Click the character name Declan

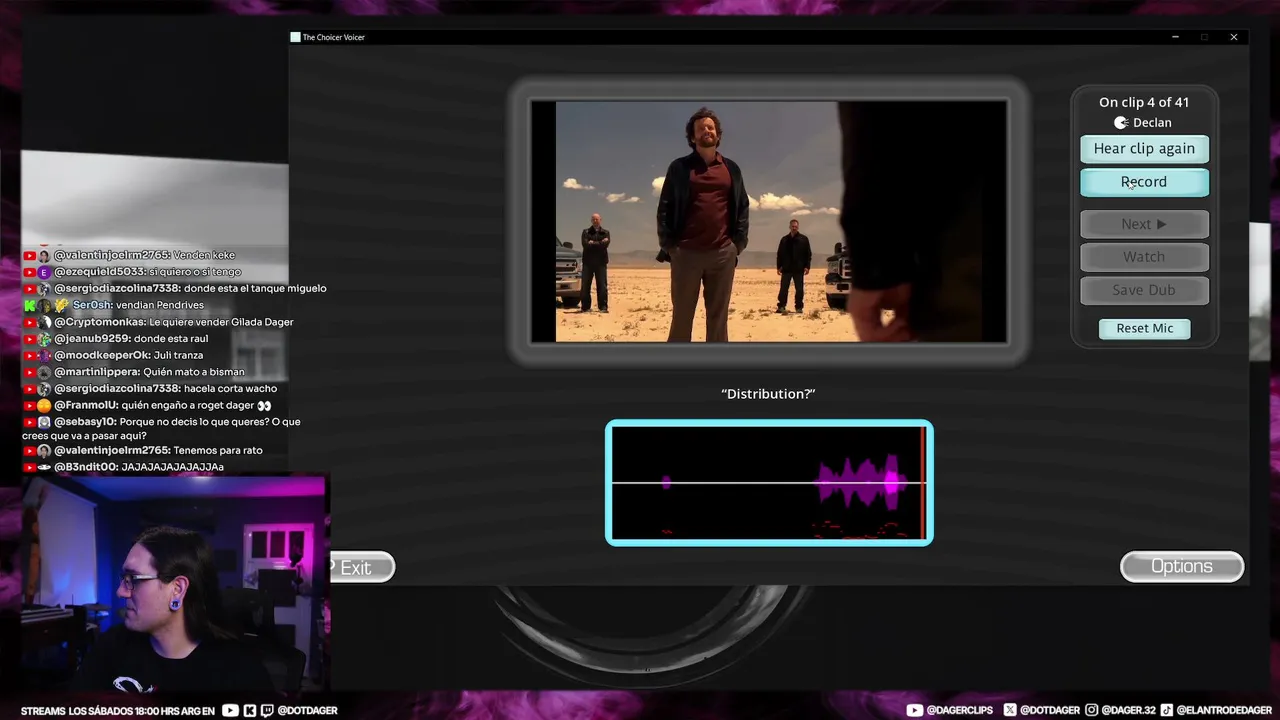point(1152,123)
